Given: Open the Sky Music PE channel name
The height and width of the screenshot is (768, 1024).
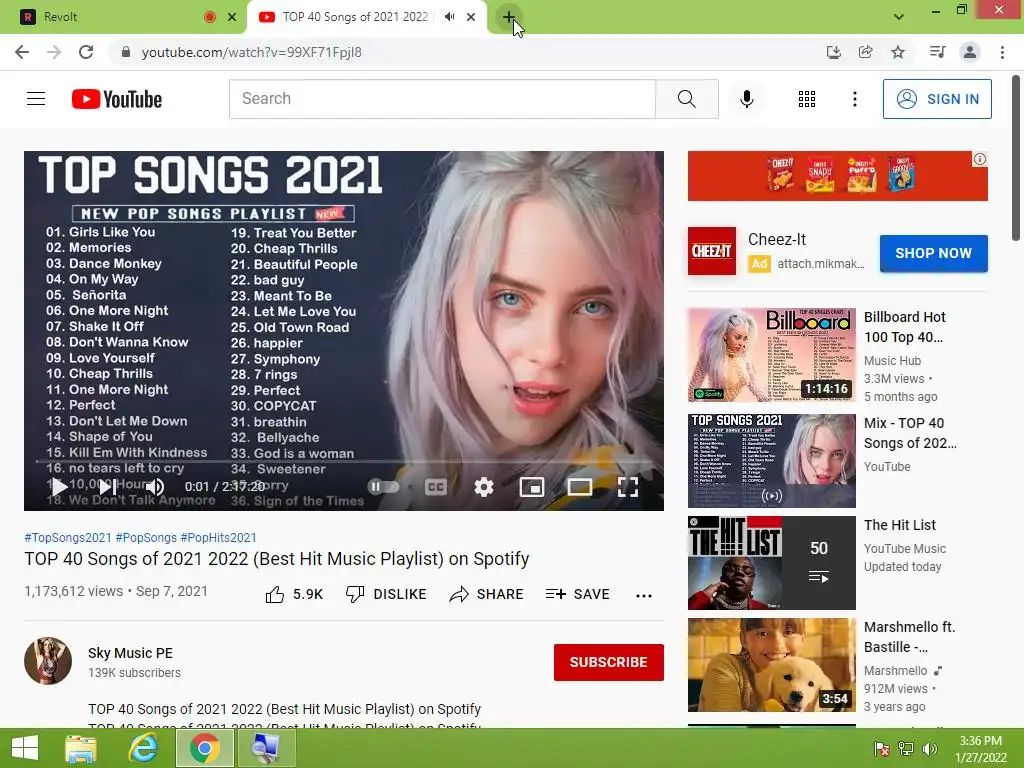Looking at the screenshot, I should click(131, 653).
